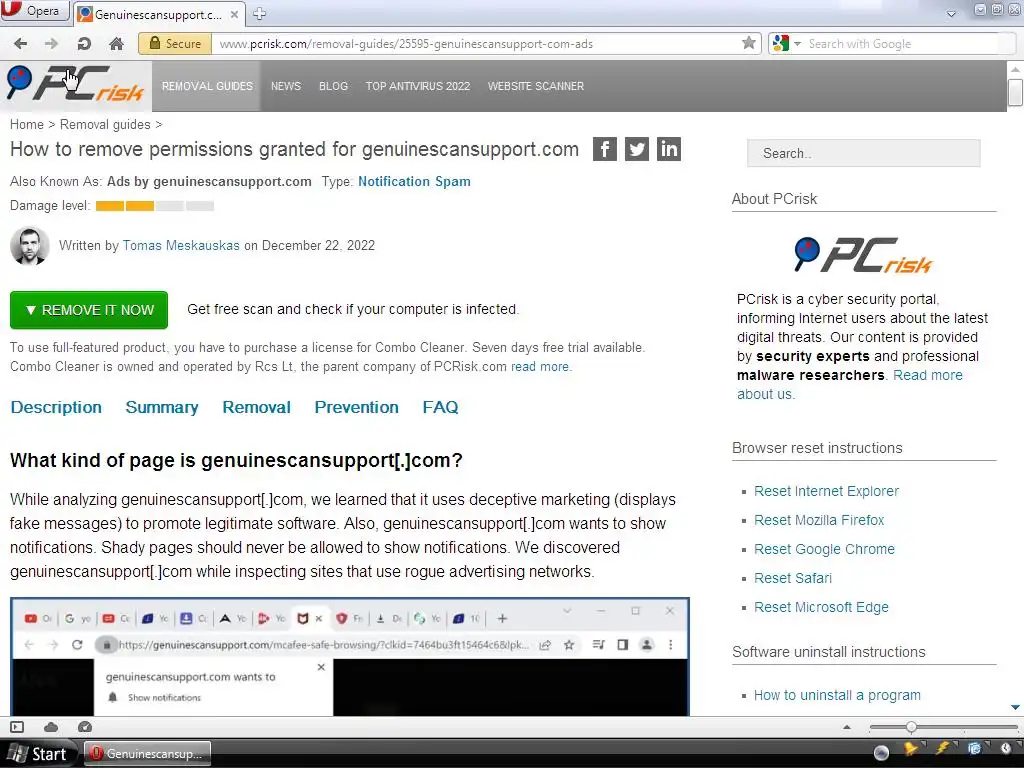Open Top Antivirus 2022 menu item
This screenshot has height=768, width=1024.
click(x=418, y=86)
